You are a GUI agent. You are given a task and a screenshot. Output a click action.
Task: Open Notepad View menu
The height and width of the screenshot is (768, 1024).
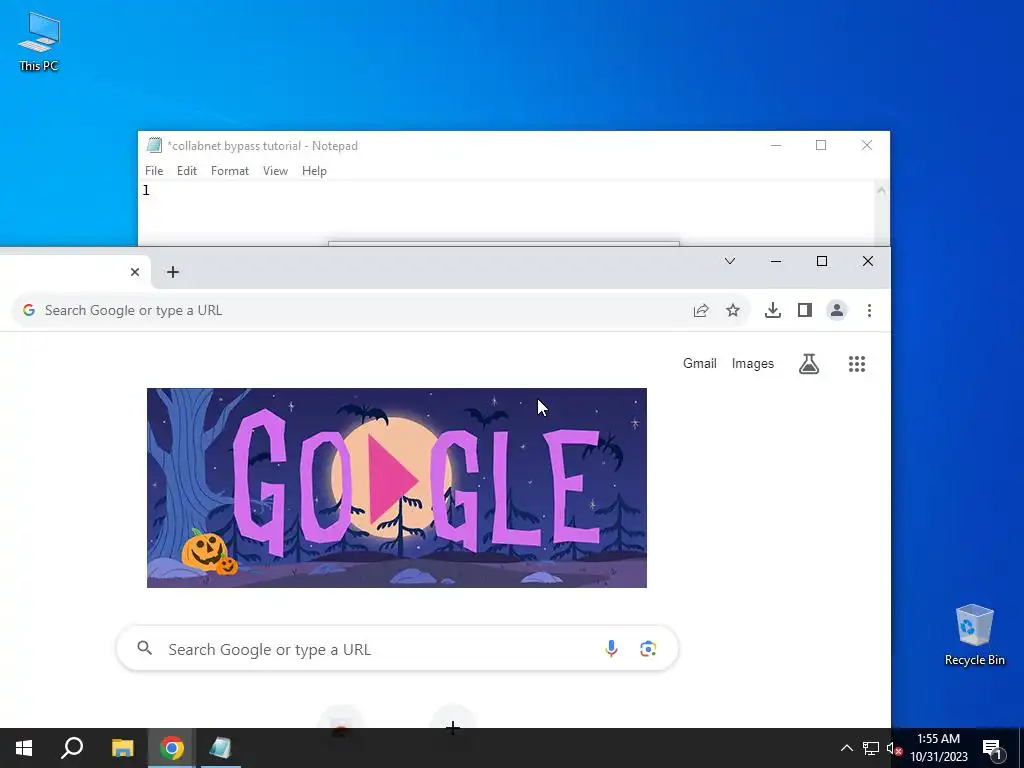275,170
